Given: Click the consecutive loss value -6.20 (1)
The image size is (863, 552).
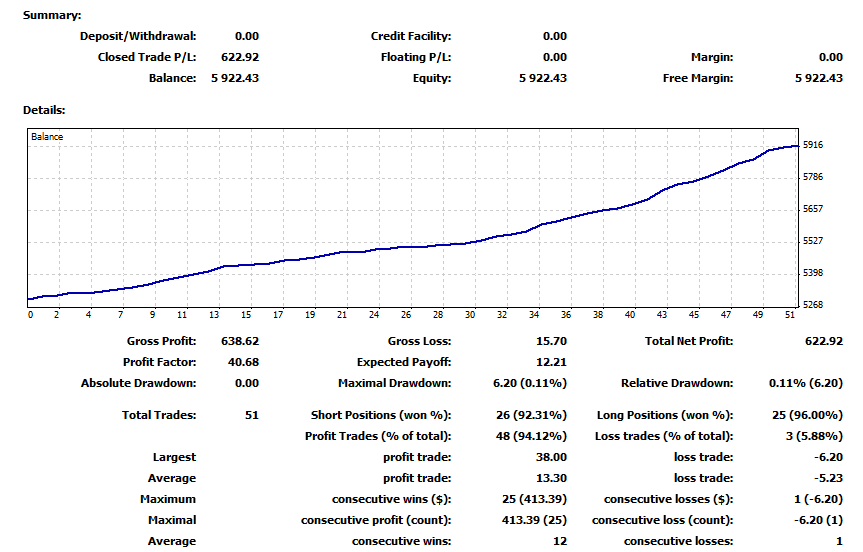Looking at the screenshot, I should 818,520.
